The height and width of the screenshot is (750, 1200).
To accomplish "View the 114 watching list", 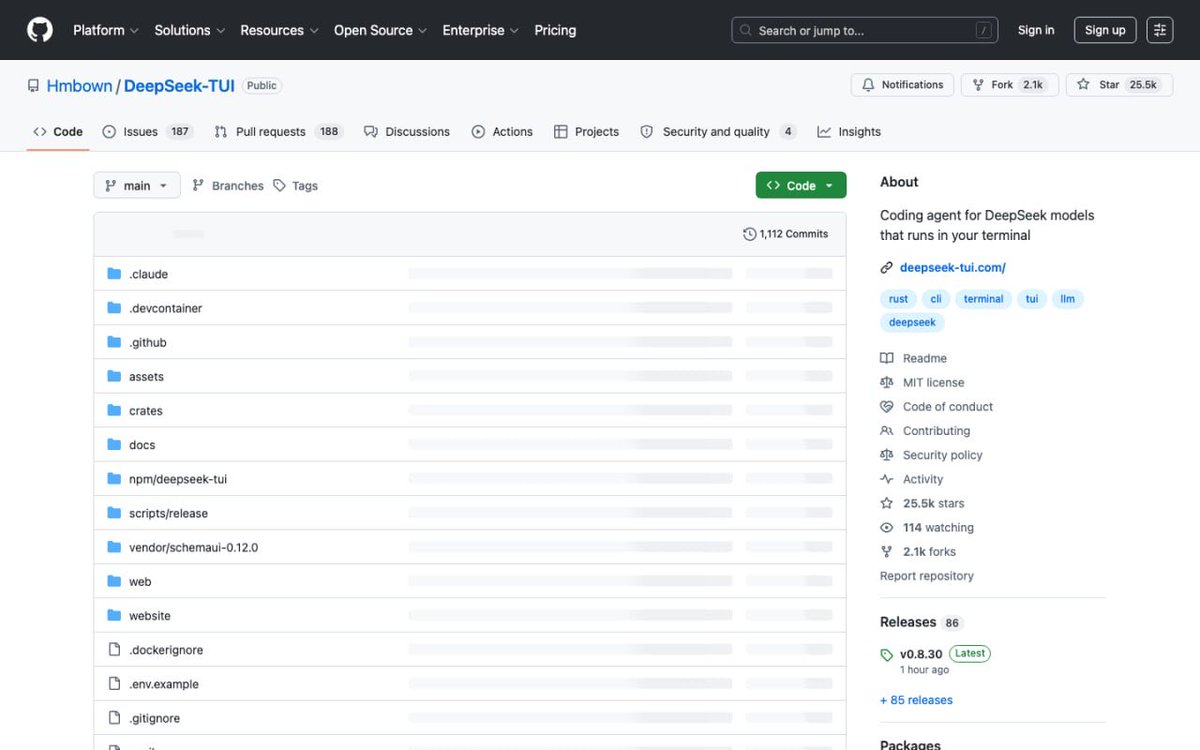I will coord(927,527).
